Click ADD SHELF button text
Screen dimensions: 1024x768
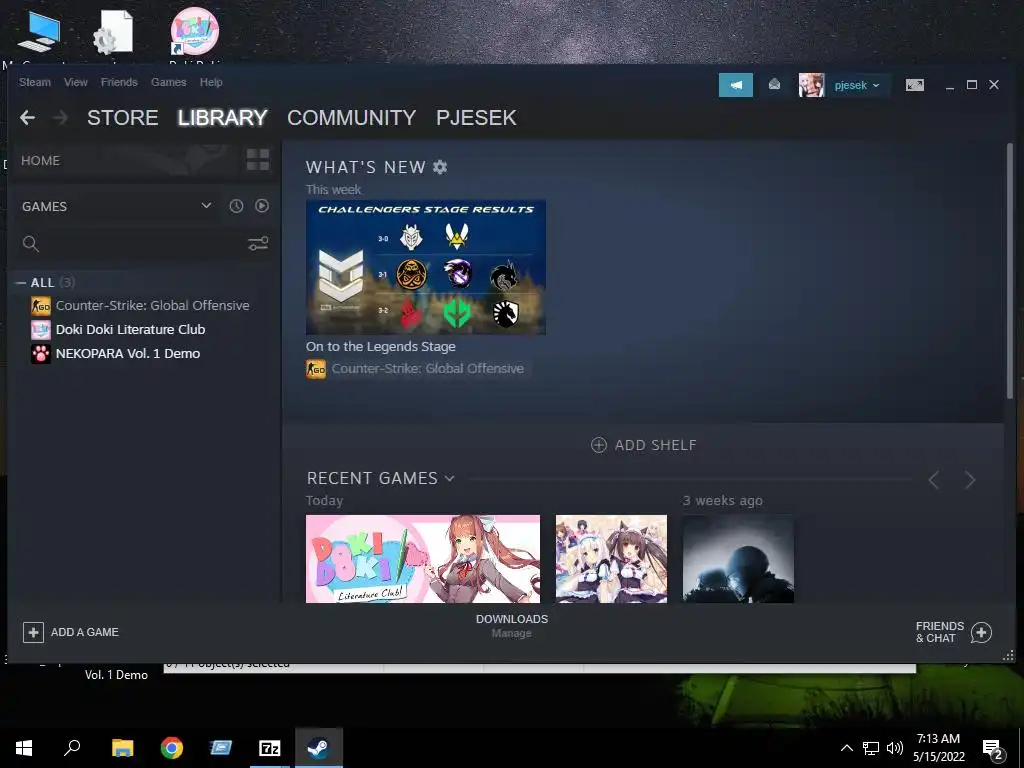click(x=656, y=445)
